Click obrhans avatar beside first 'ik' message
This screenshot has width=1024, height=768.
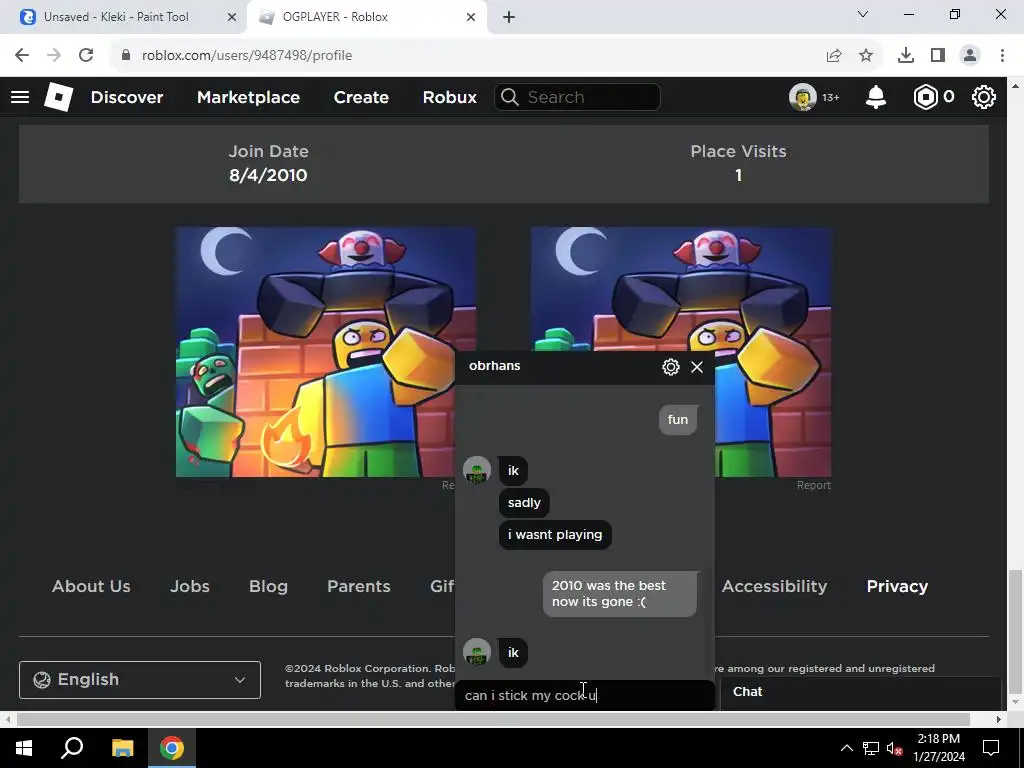click(477, 470)
